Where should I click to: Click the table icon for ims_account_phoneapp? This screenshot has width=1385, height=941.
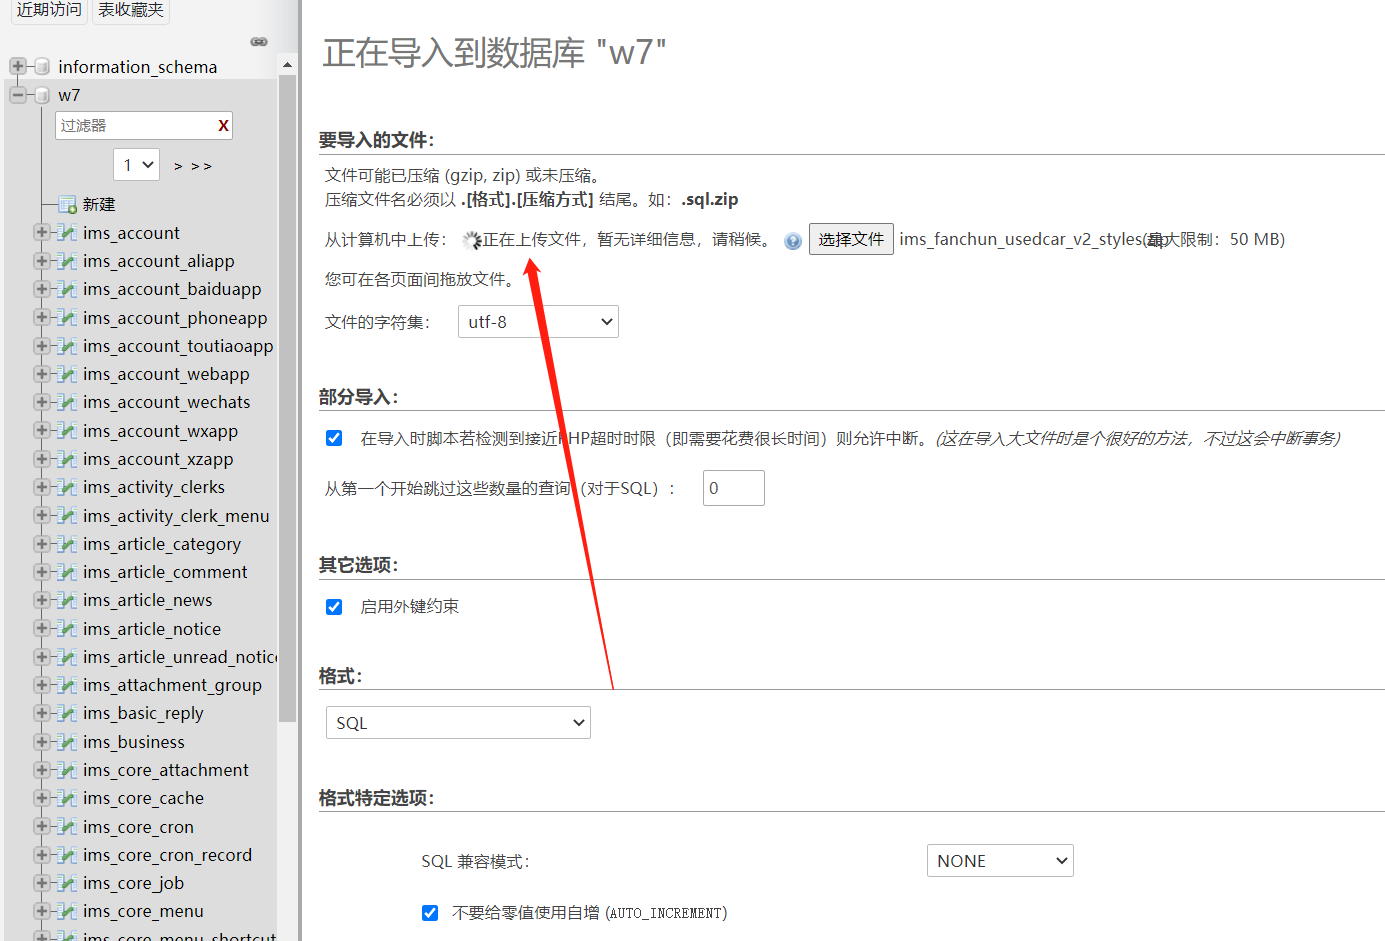pyautogui.click(x=68, y=318)
